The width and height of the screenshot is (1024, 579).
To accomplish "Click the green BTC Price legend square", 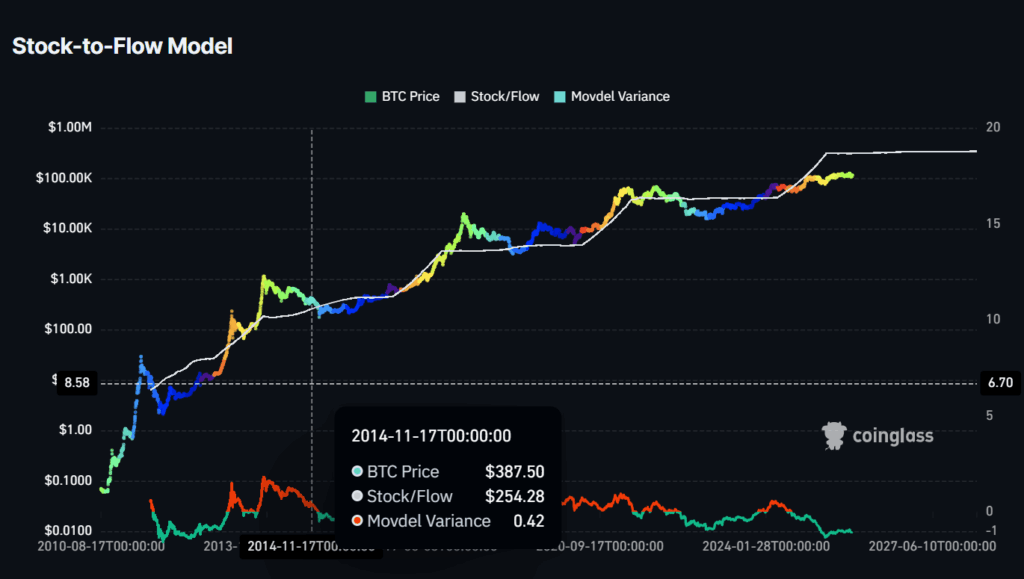I will pyautogui.click(x=371, y=97).
